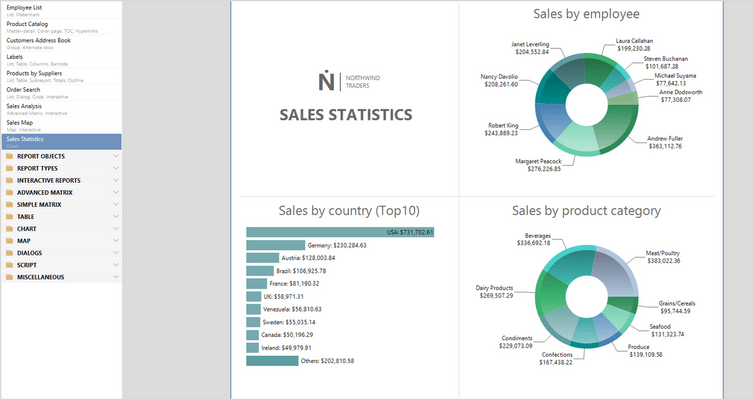Select Products by Suppliers report

click(x=36, y=73)
